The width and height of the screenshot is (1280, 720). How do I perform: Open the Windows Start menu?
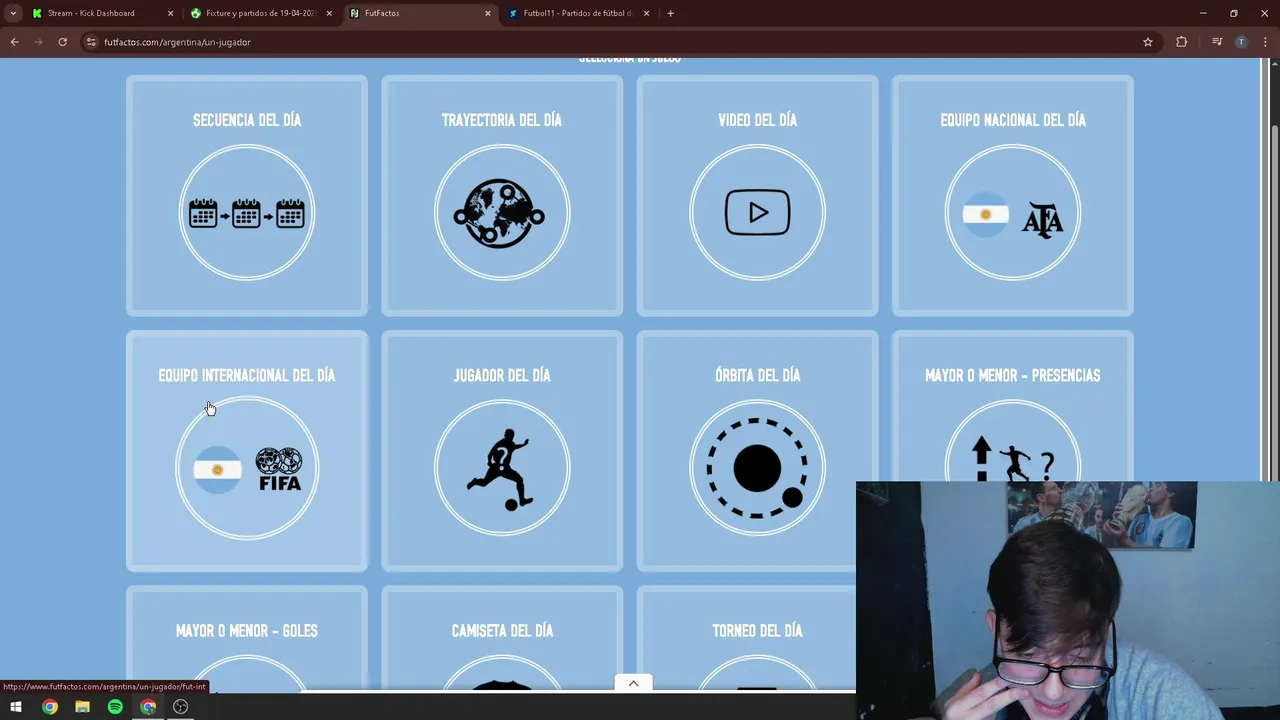16,707
